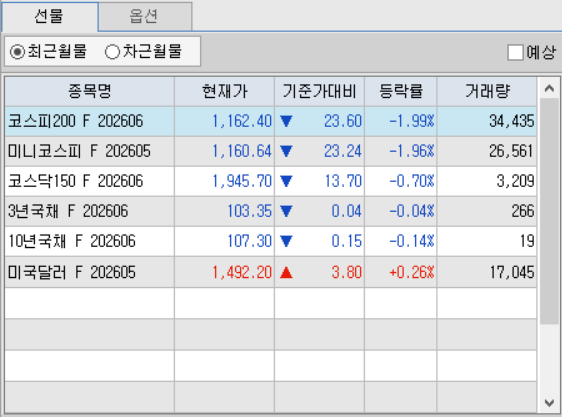Click the volume value 19

[x=527, y=241]
